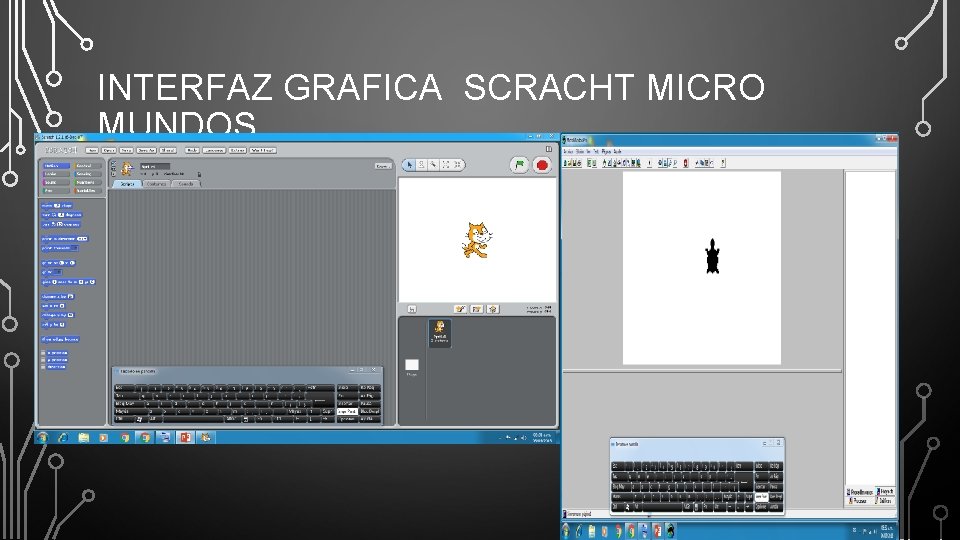Viewport: 960px width, 540px height.
Task: Open point towards block dropdown
Action: 74,248
